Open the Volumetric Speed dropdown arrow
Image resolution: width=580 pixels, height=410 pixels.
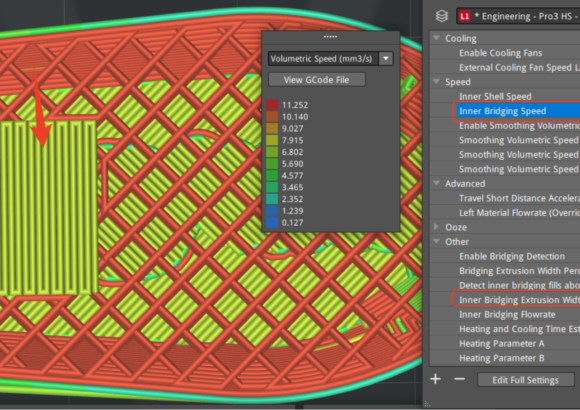(x=386, y=58)
